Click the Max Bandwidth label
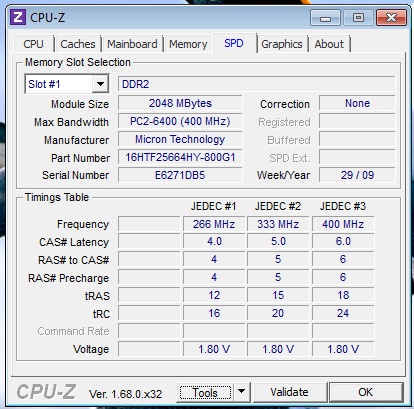 (71, 122)
